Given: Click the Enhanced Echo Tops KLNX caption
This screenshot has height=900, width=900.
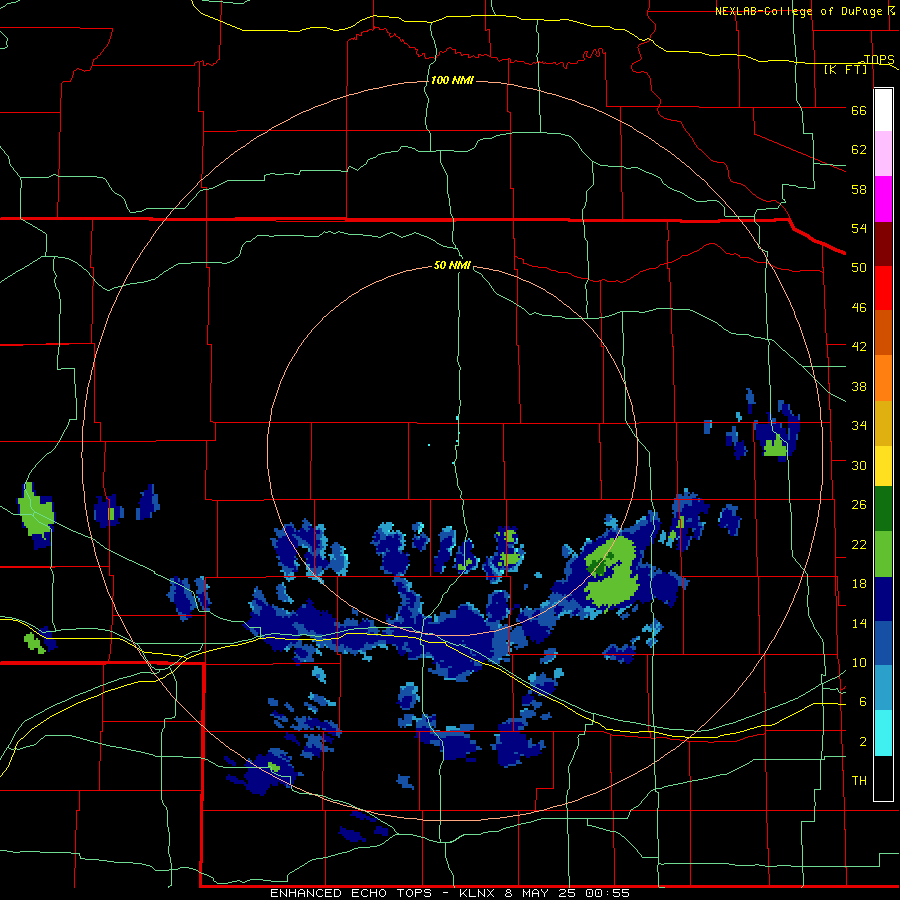Looking at the screenshot, I should (x=450, y=893).
